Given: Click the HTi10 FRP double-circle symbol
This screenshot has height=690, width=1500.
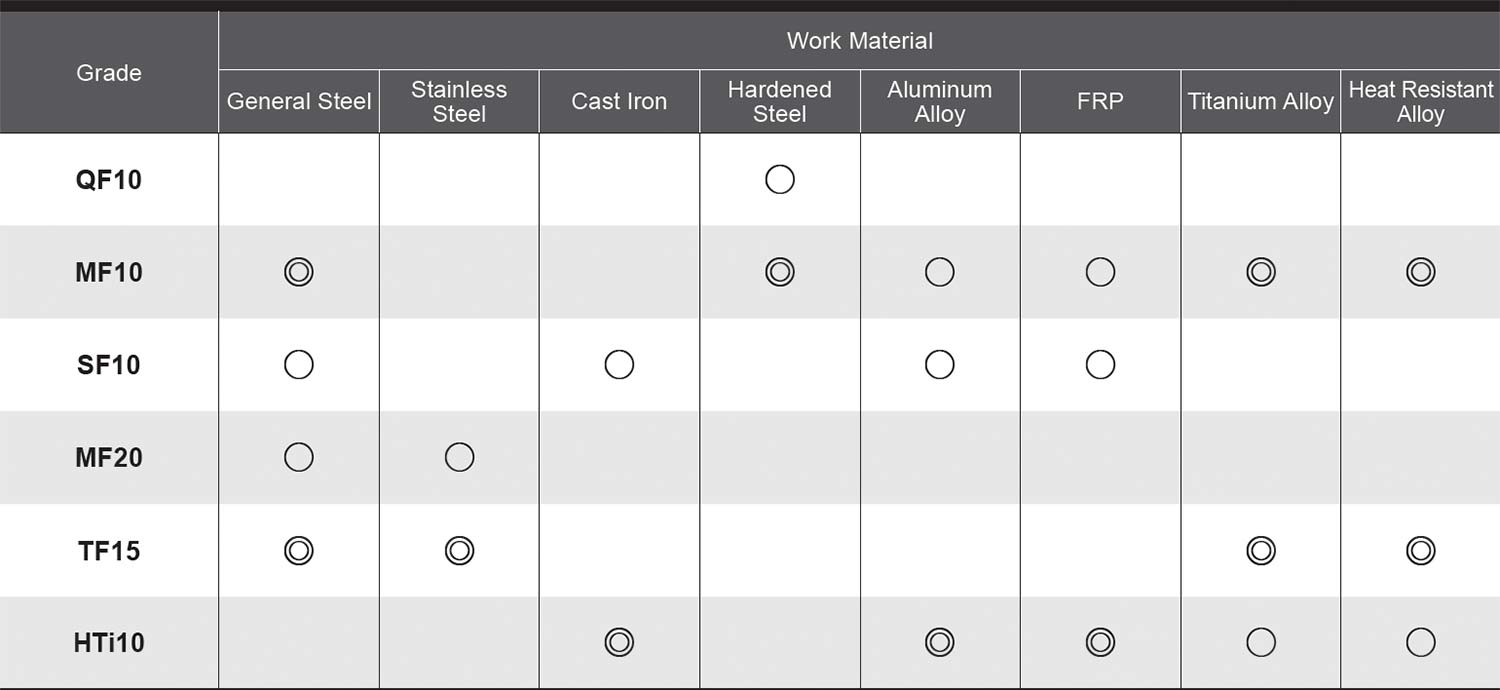Looking at the screenshot, I should 1100,642.
